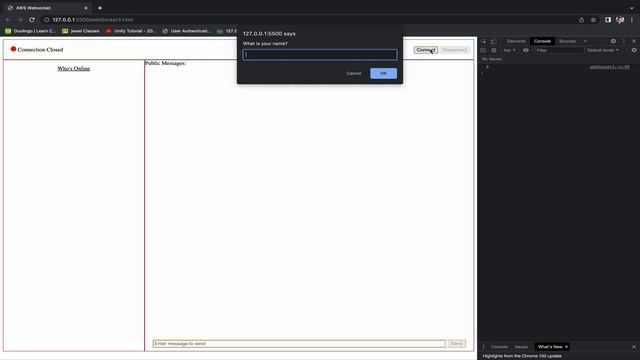Image resolution: width=640 pixels, height=360 pixels.
Task: Click the 'Who's Online' heading
Action: click(x=73, y=69)
